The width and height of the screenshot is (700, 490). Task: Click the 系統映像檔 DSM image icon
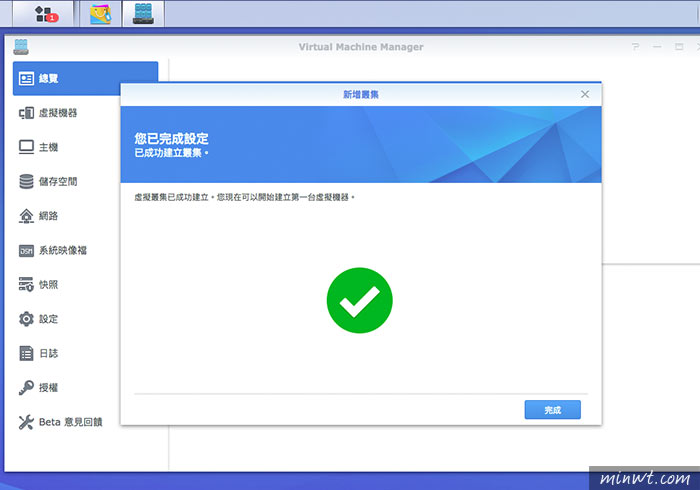tap(26, 250)
